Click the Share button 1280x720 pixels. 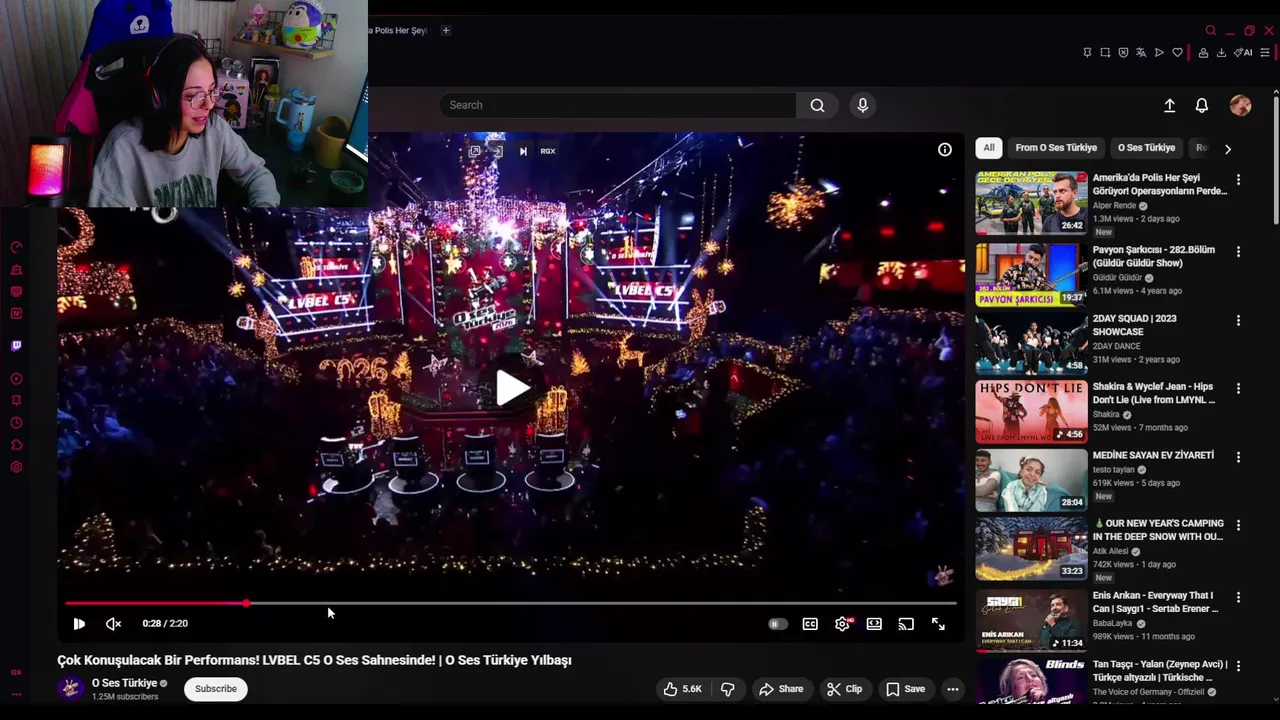[781, 689]
